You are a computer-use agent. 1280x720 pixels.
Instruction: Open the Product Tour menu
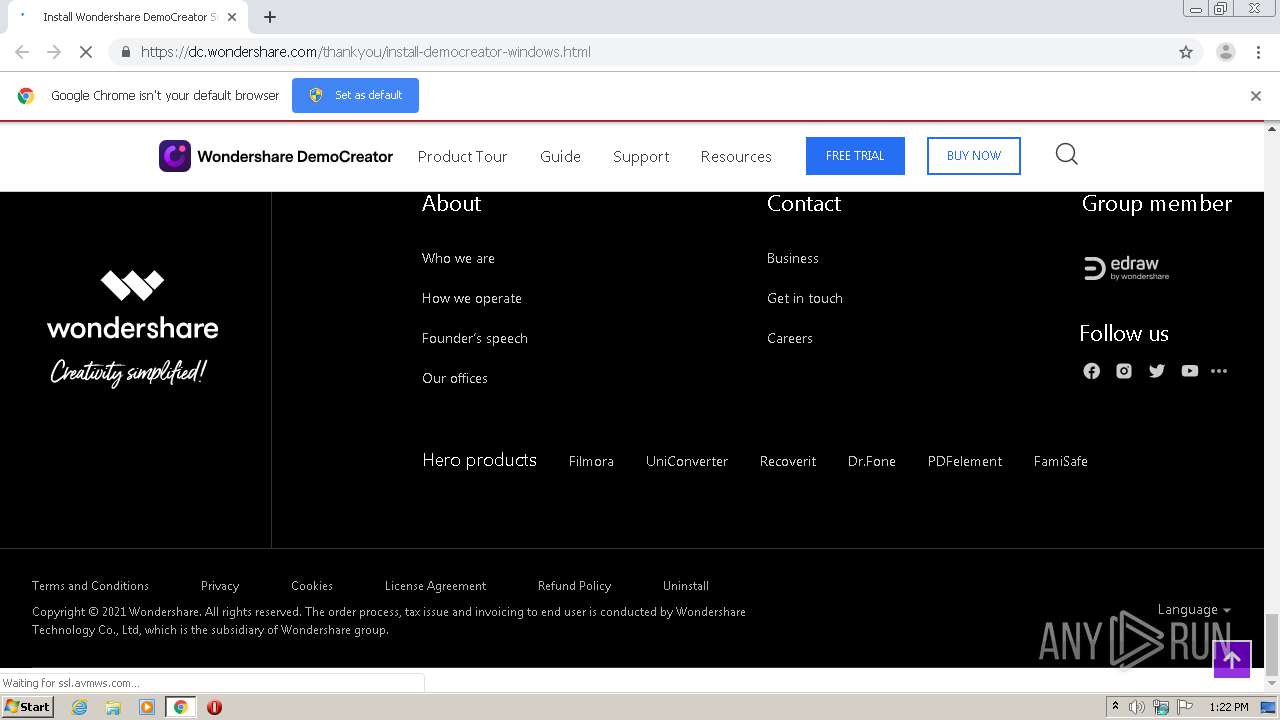click(463, 157)
